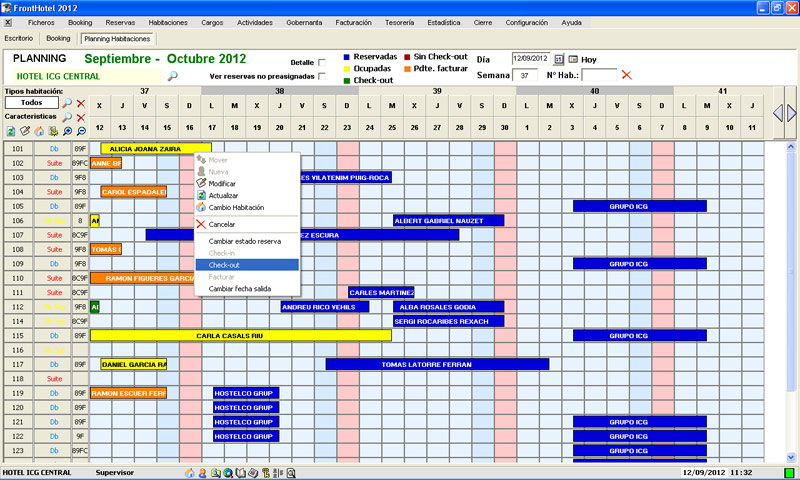The width and height of the screenshot is (800, 480).
Task: Open the Caracteristicas search magnifier
Action: [67, 117]
